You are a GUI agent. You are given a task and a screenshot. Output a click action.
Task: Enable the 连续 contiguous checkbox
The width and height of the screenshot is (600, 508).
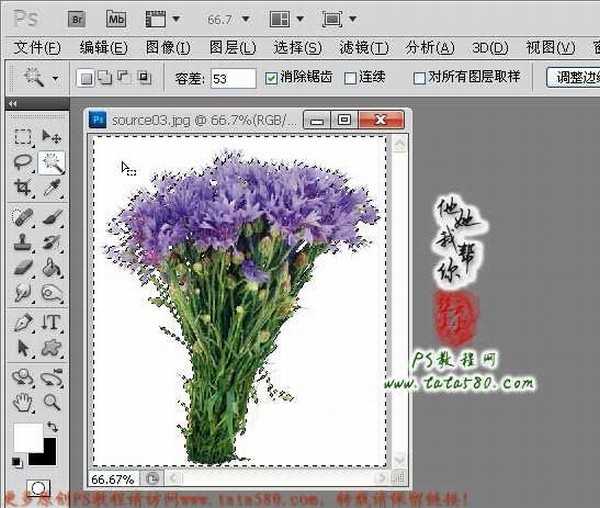click(350, 77)
